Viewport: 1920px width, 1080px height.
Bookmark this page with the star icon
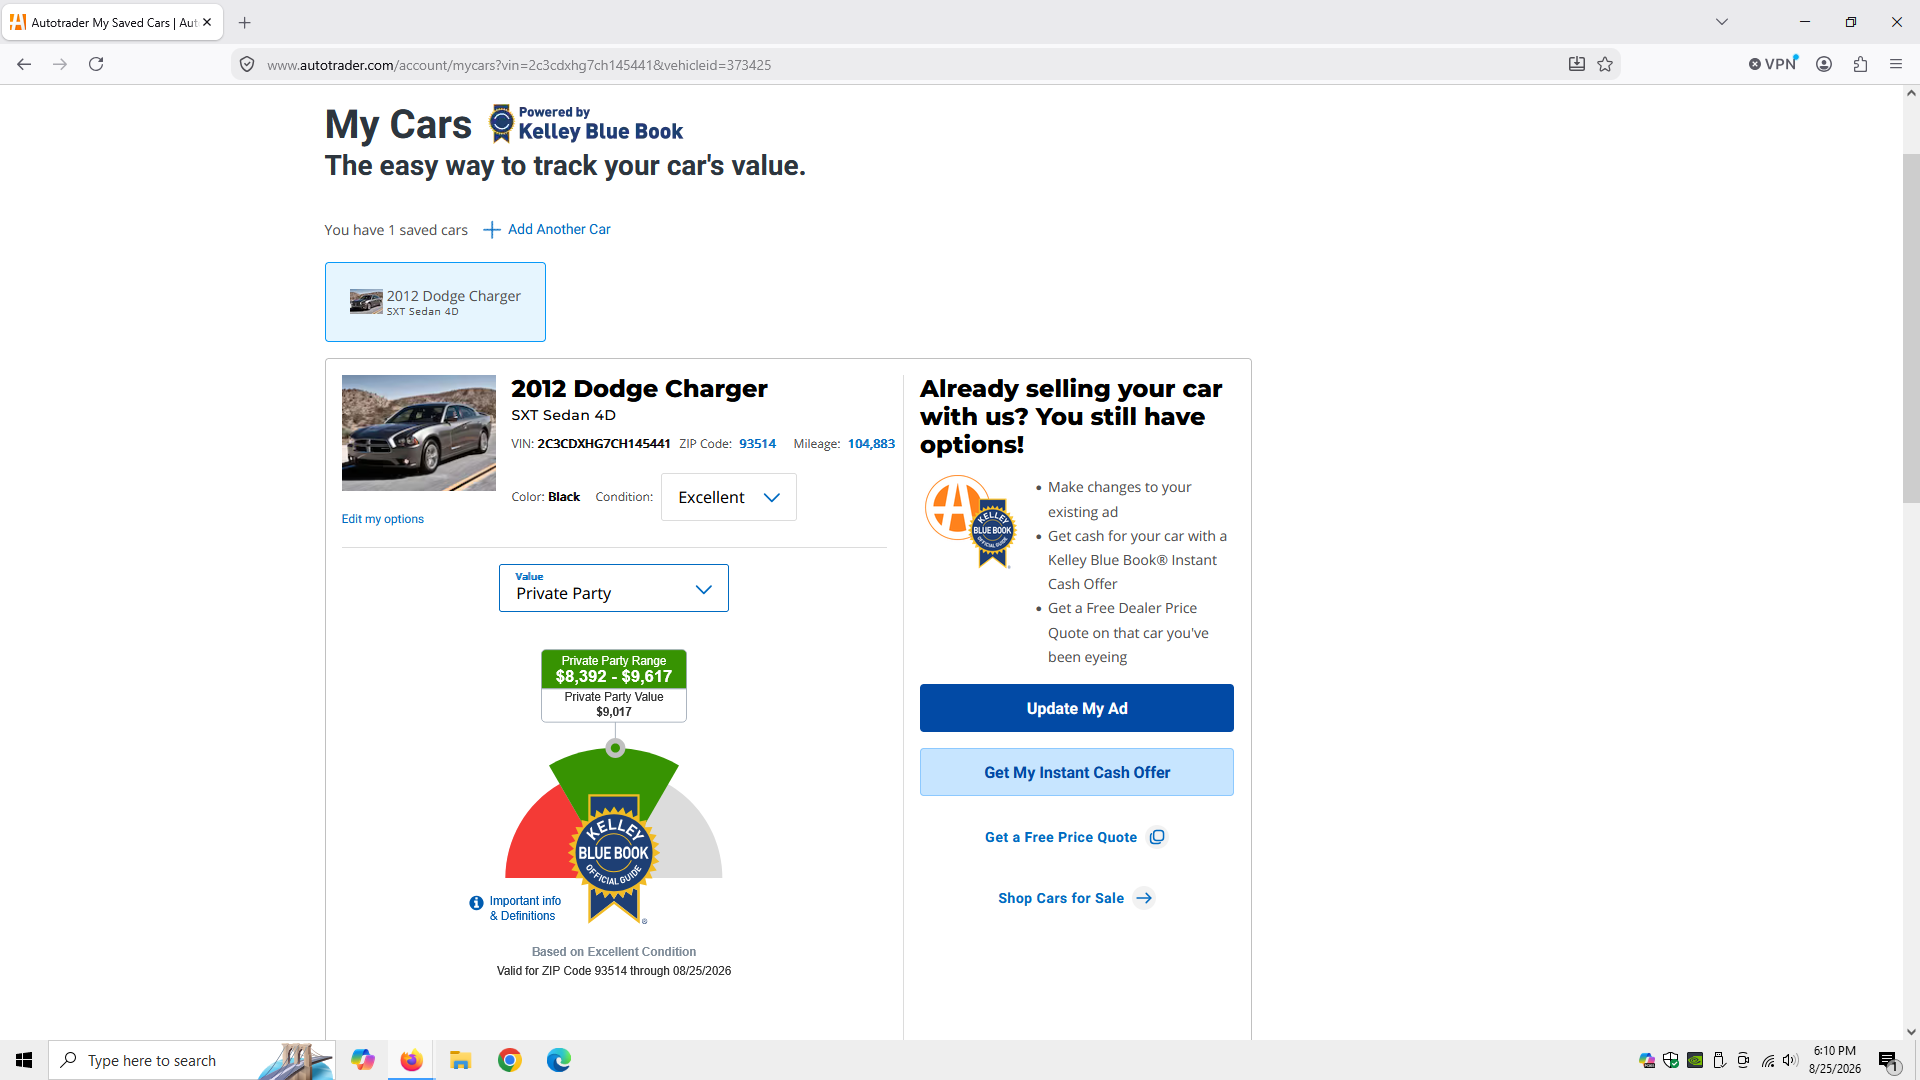point(1605,64)
